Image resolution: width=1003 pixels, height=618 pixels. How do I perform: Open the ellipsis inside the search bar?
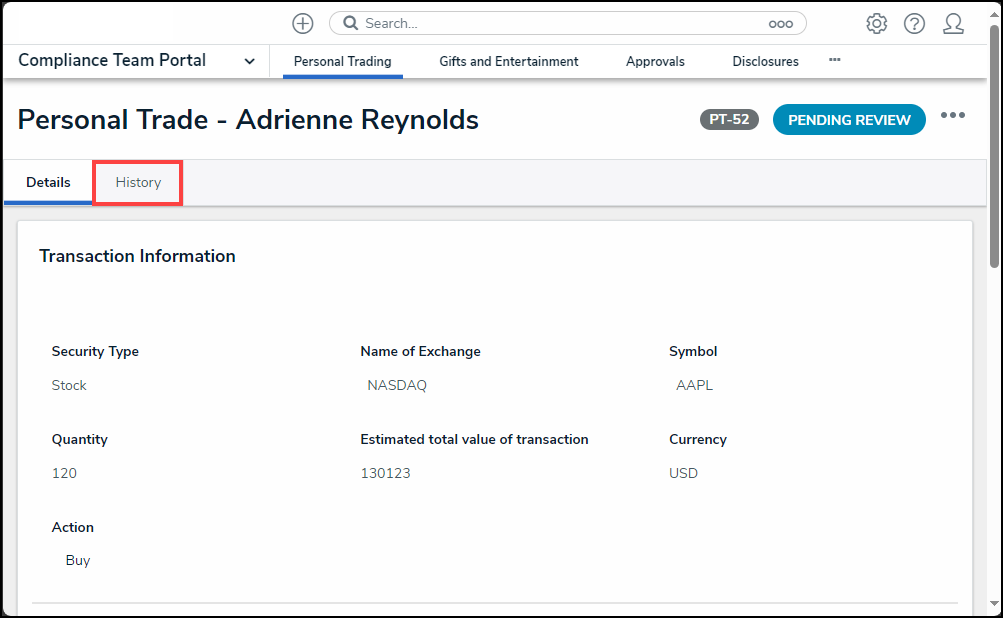780,24
